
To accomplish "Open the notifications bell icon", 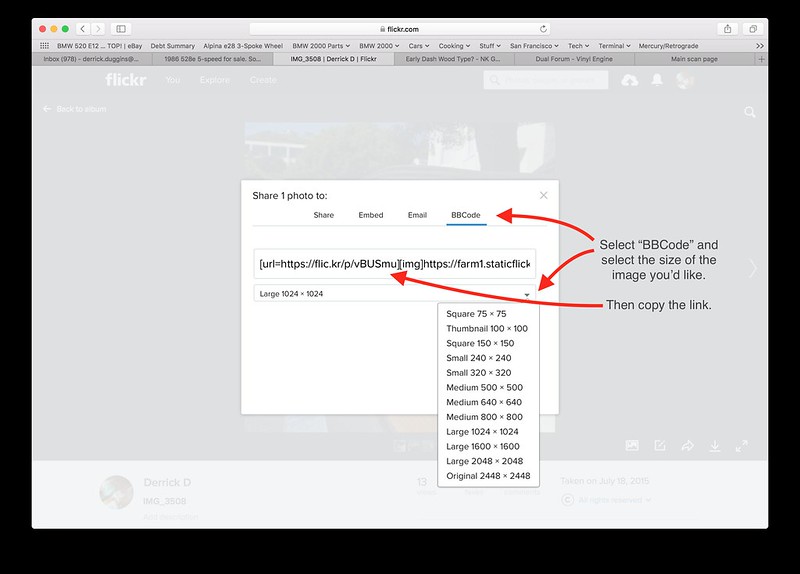I will (657, 80).
